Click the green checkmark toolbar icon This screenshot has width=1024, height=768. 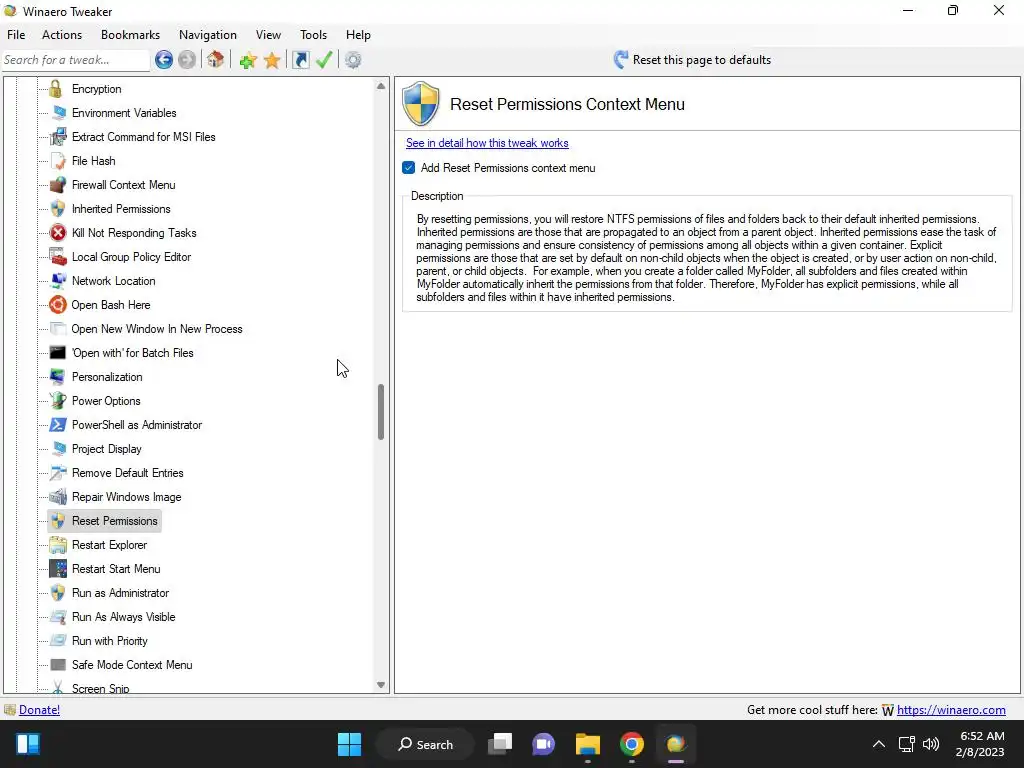pos(324,60)
